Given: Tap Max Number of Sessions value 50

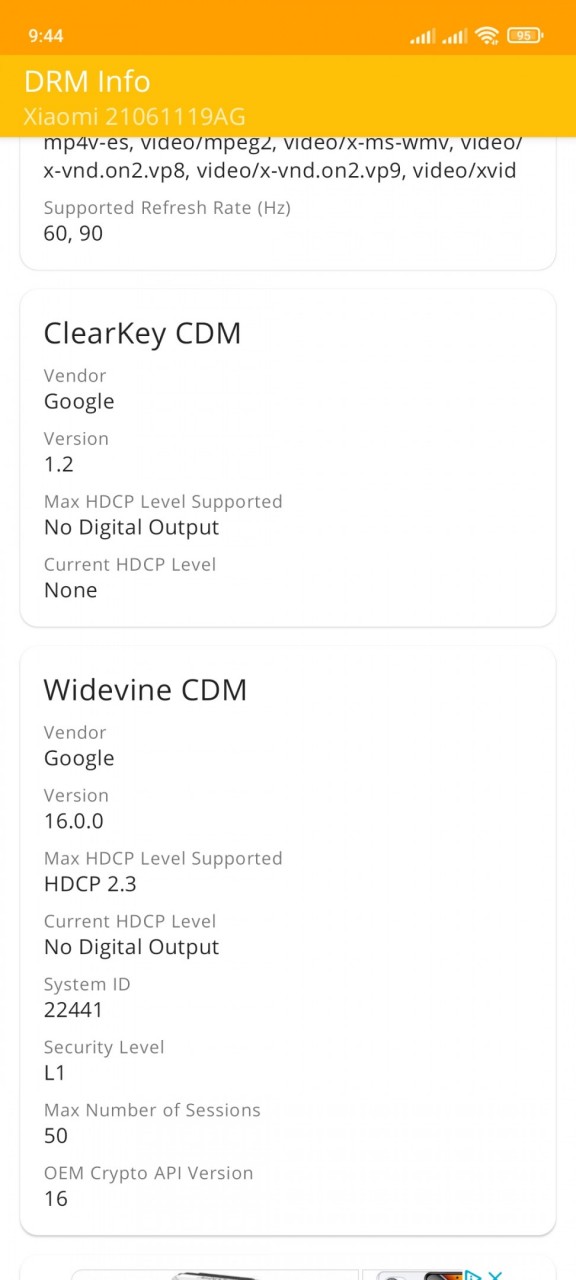Looking at the screenshot, I should (x=56, y=1136).
